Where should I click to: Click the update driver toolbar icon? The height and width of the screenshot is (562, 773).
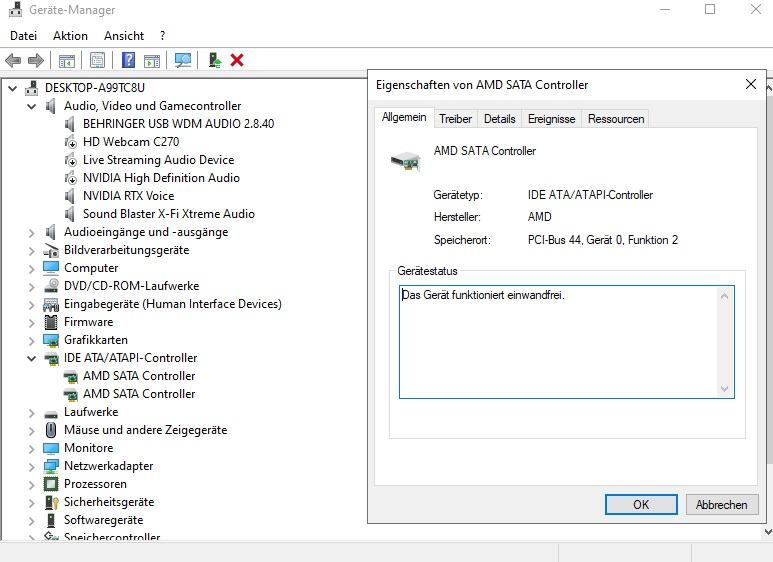pos(214,60)
